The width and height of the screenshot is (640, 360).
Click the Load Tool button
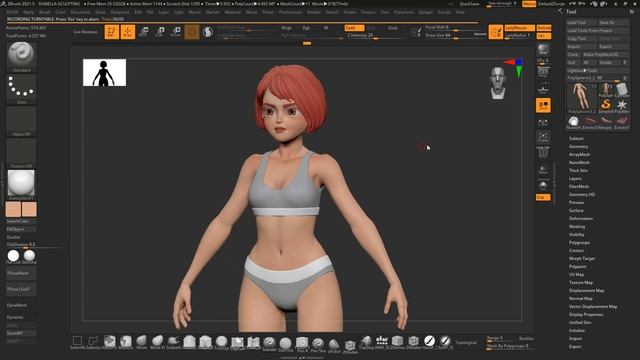[581, 22]
